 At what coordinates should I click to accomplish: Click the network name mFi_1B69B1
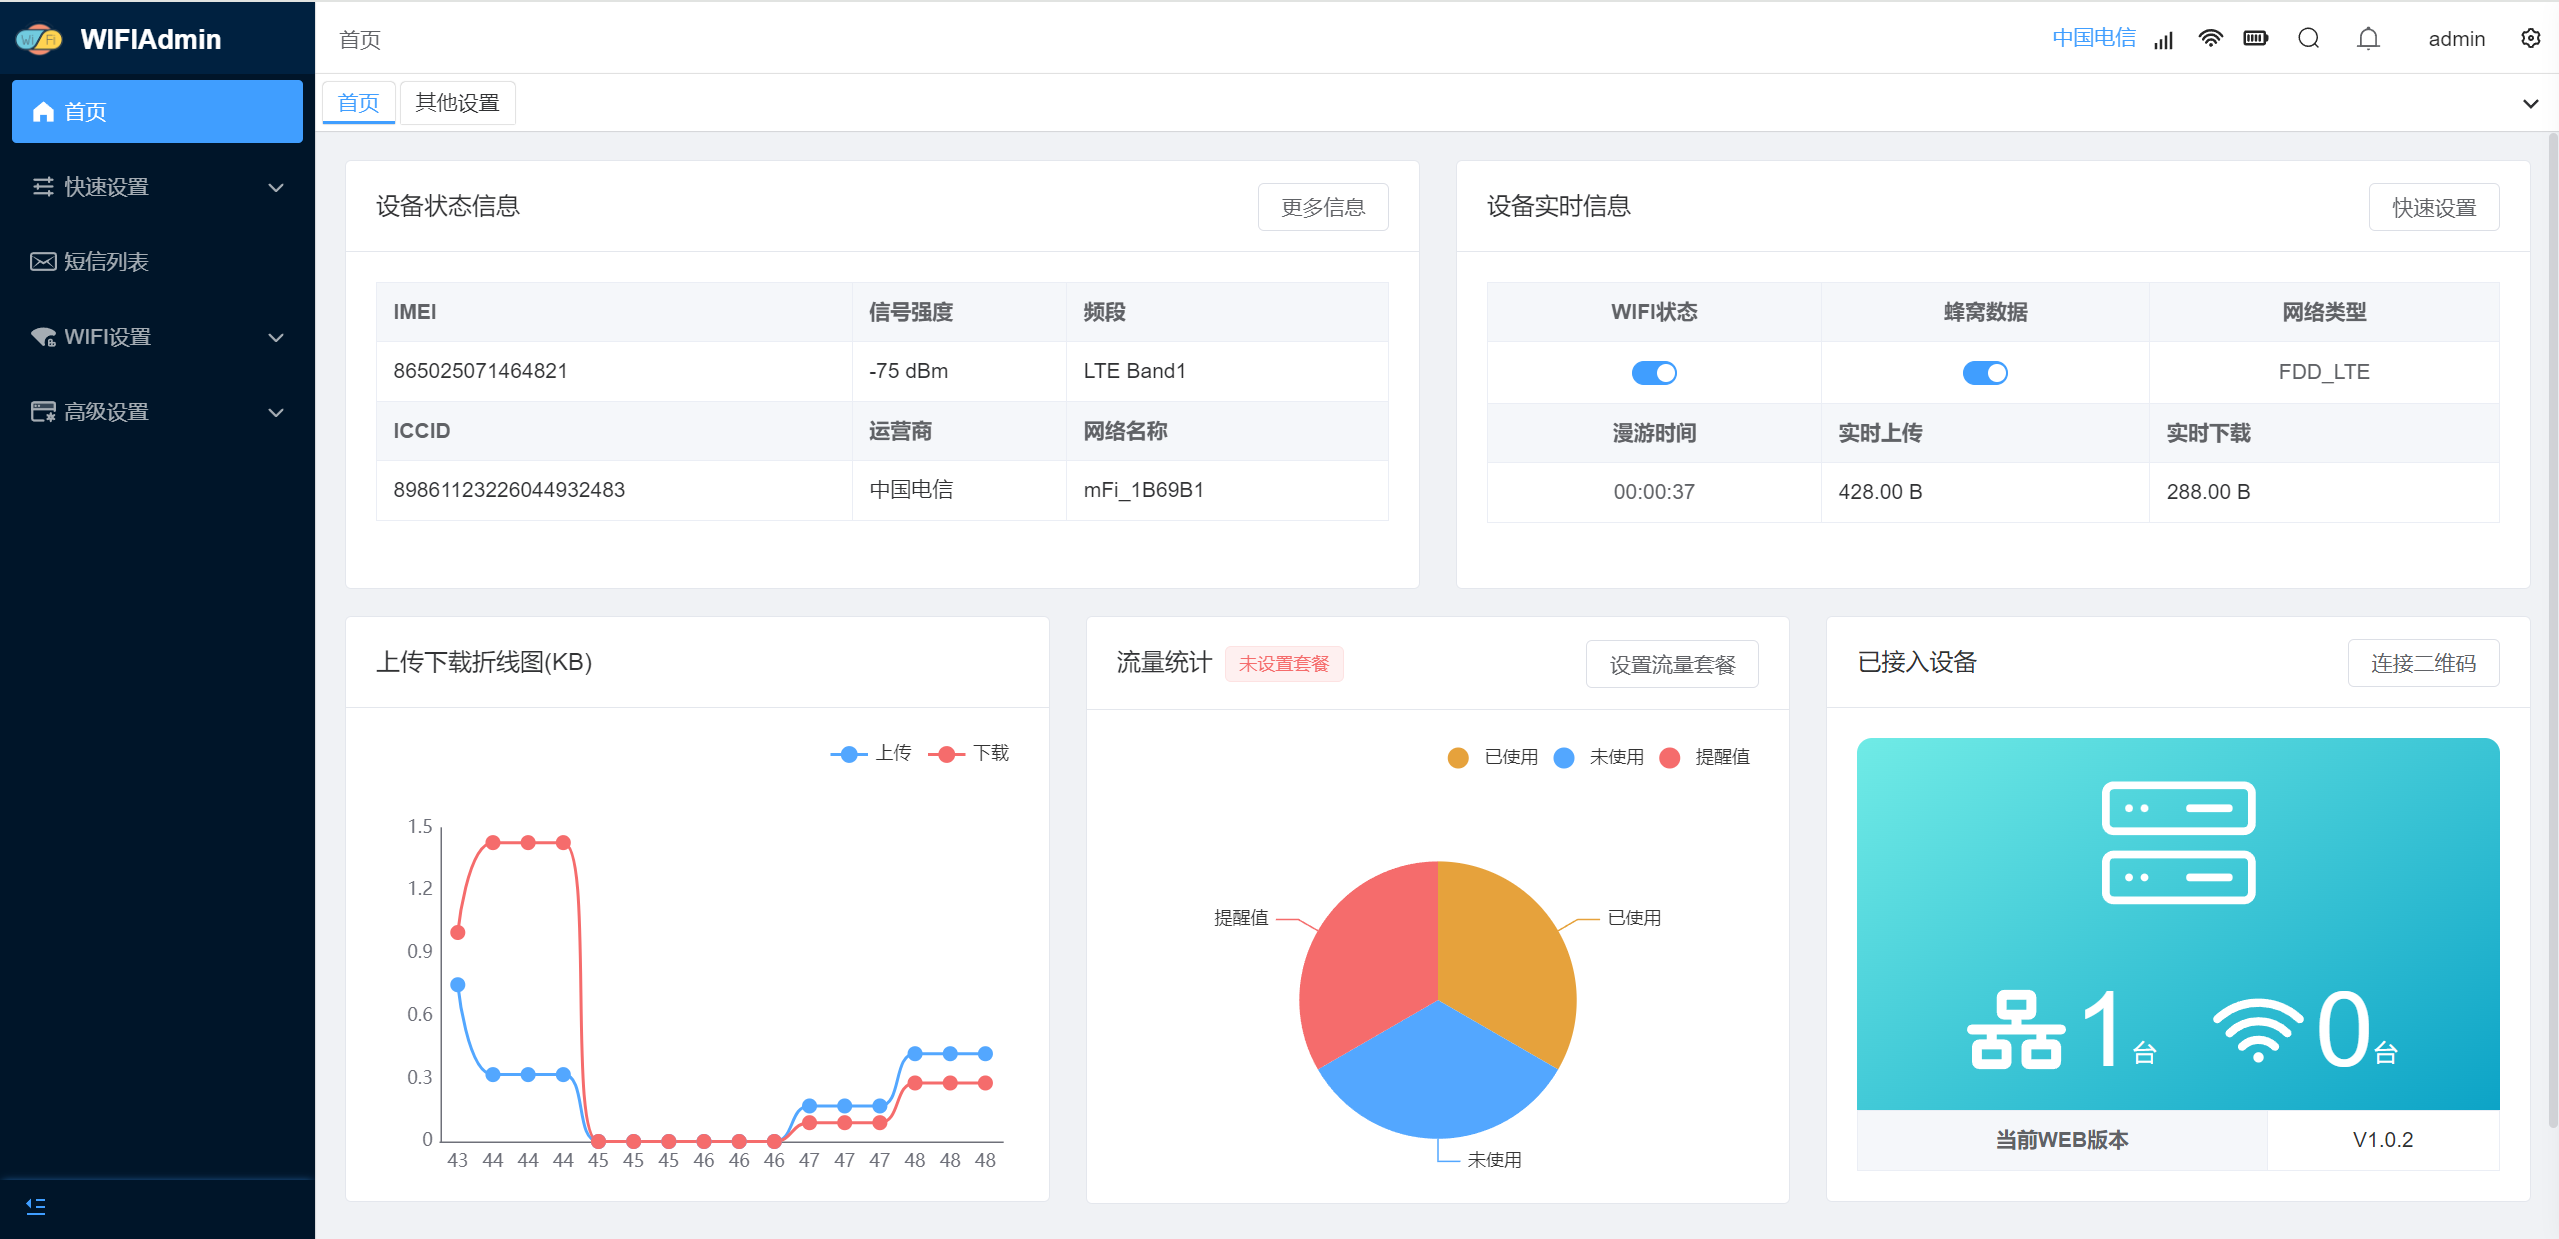coord(1143,490)
